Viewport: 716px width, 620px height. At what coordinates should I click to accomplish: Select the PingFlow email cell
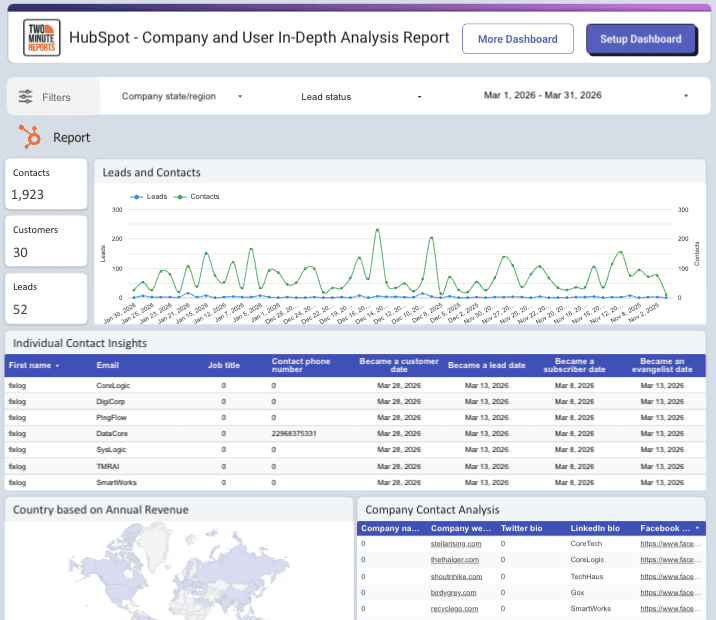[111, 418]
